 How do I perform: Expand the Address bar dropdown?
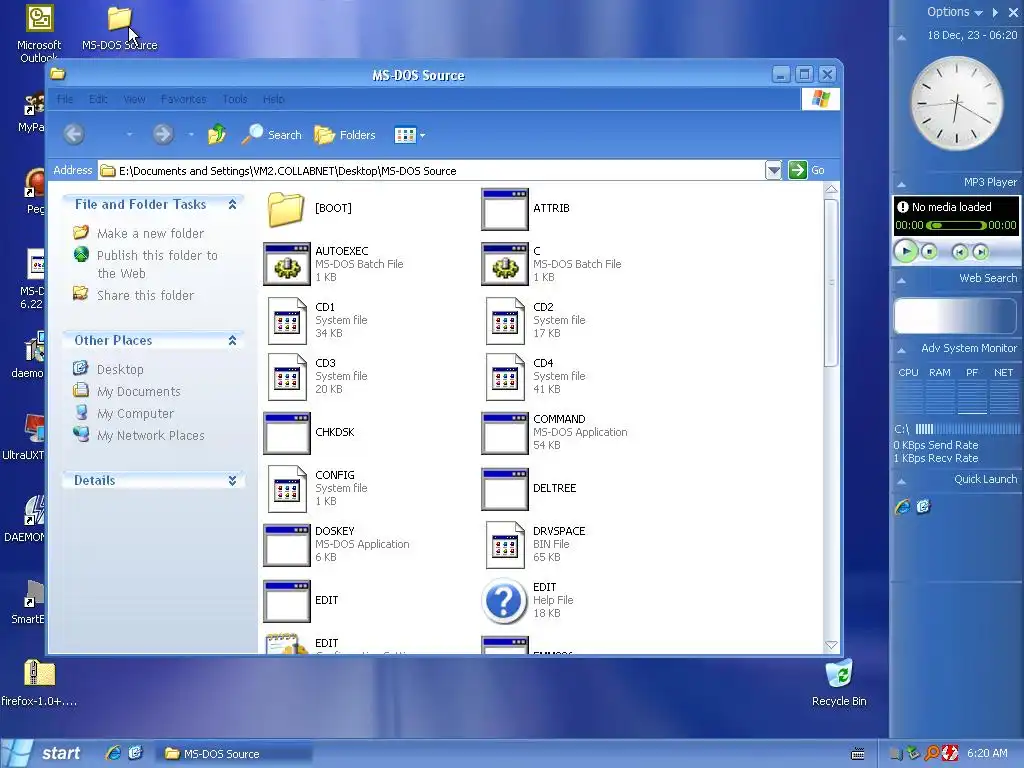pos(773,170)
